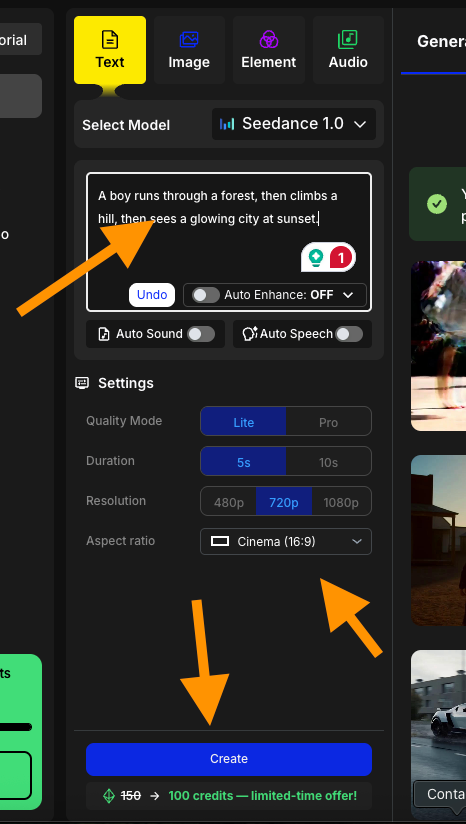Click the Settings keyboard icon
This screenshot has width=466, height=824.
(82, 383)
